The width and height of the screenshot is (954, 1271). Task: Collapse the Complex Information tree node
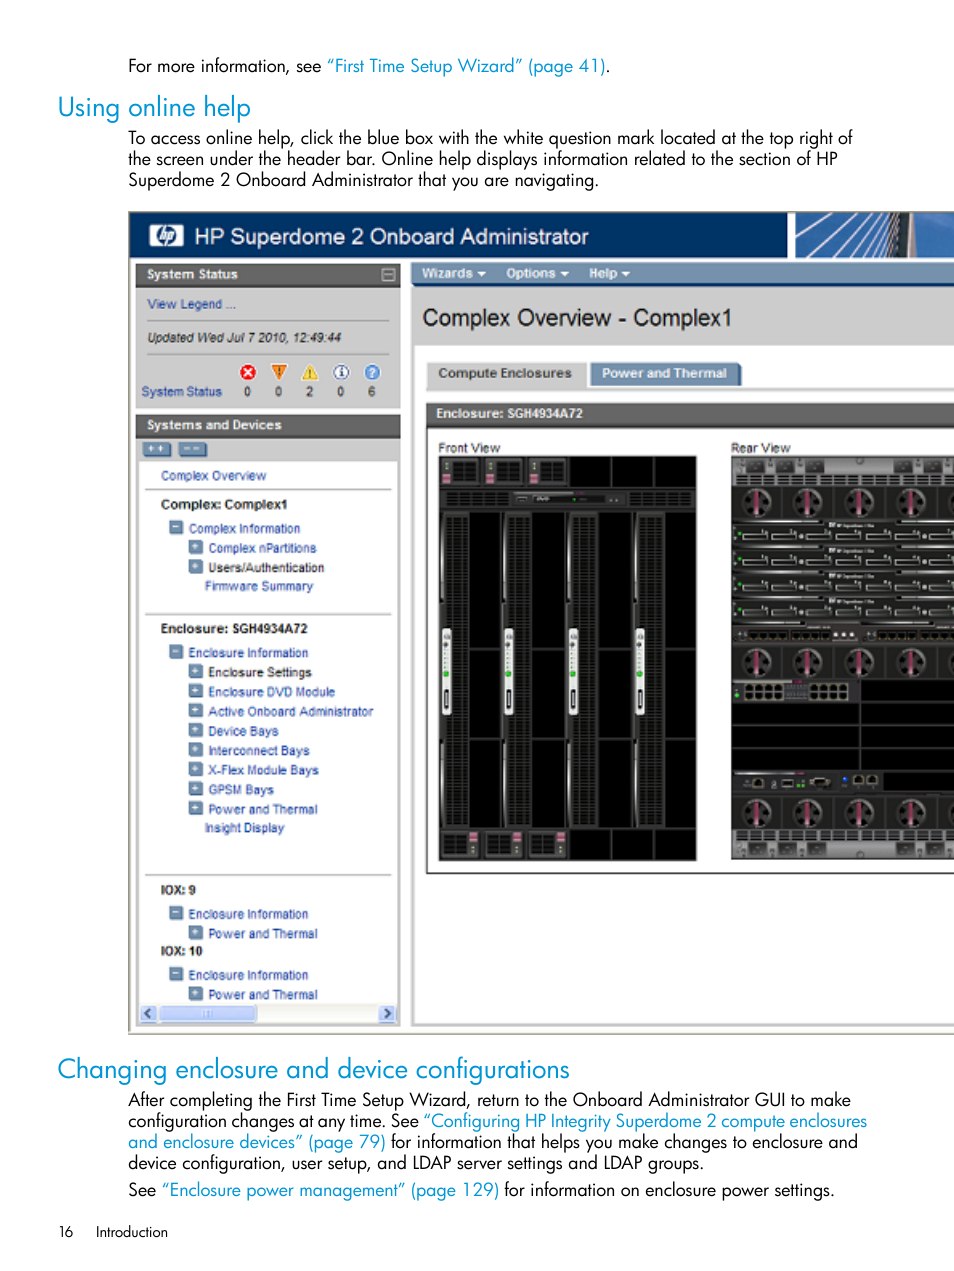(x=176, y=528)
